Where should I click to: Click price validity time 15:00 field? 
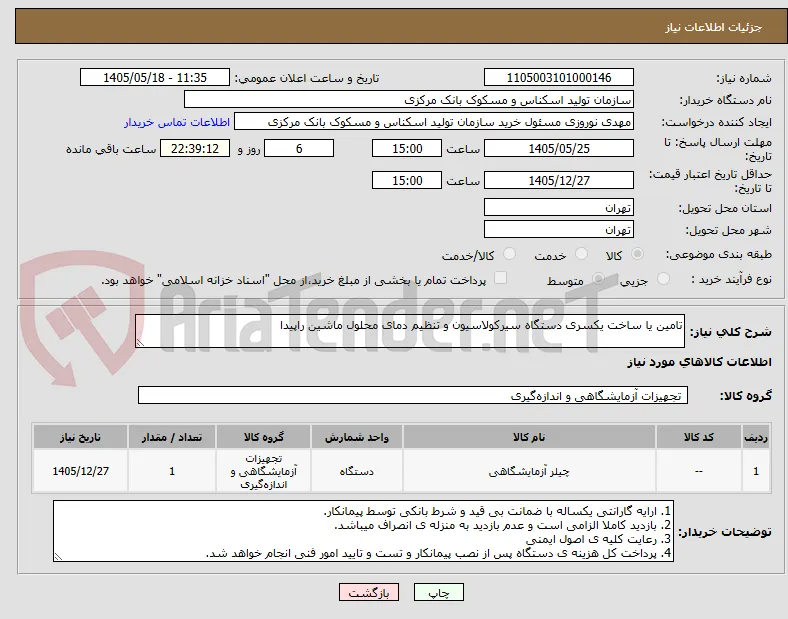[x=407, y=180]
